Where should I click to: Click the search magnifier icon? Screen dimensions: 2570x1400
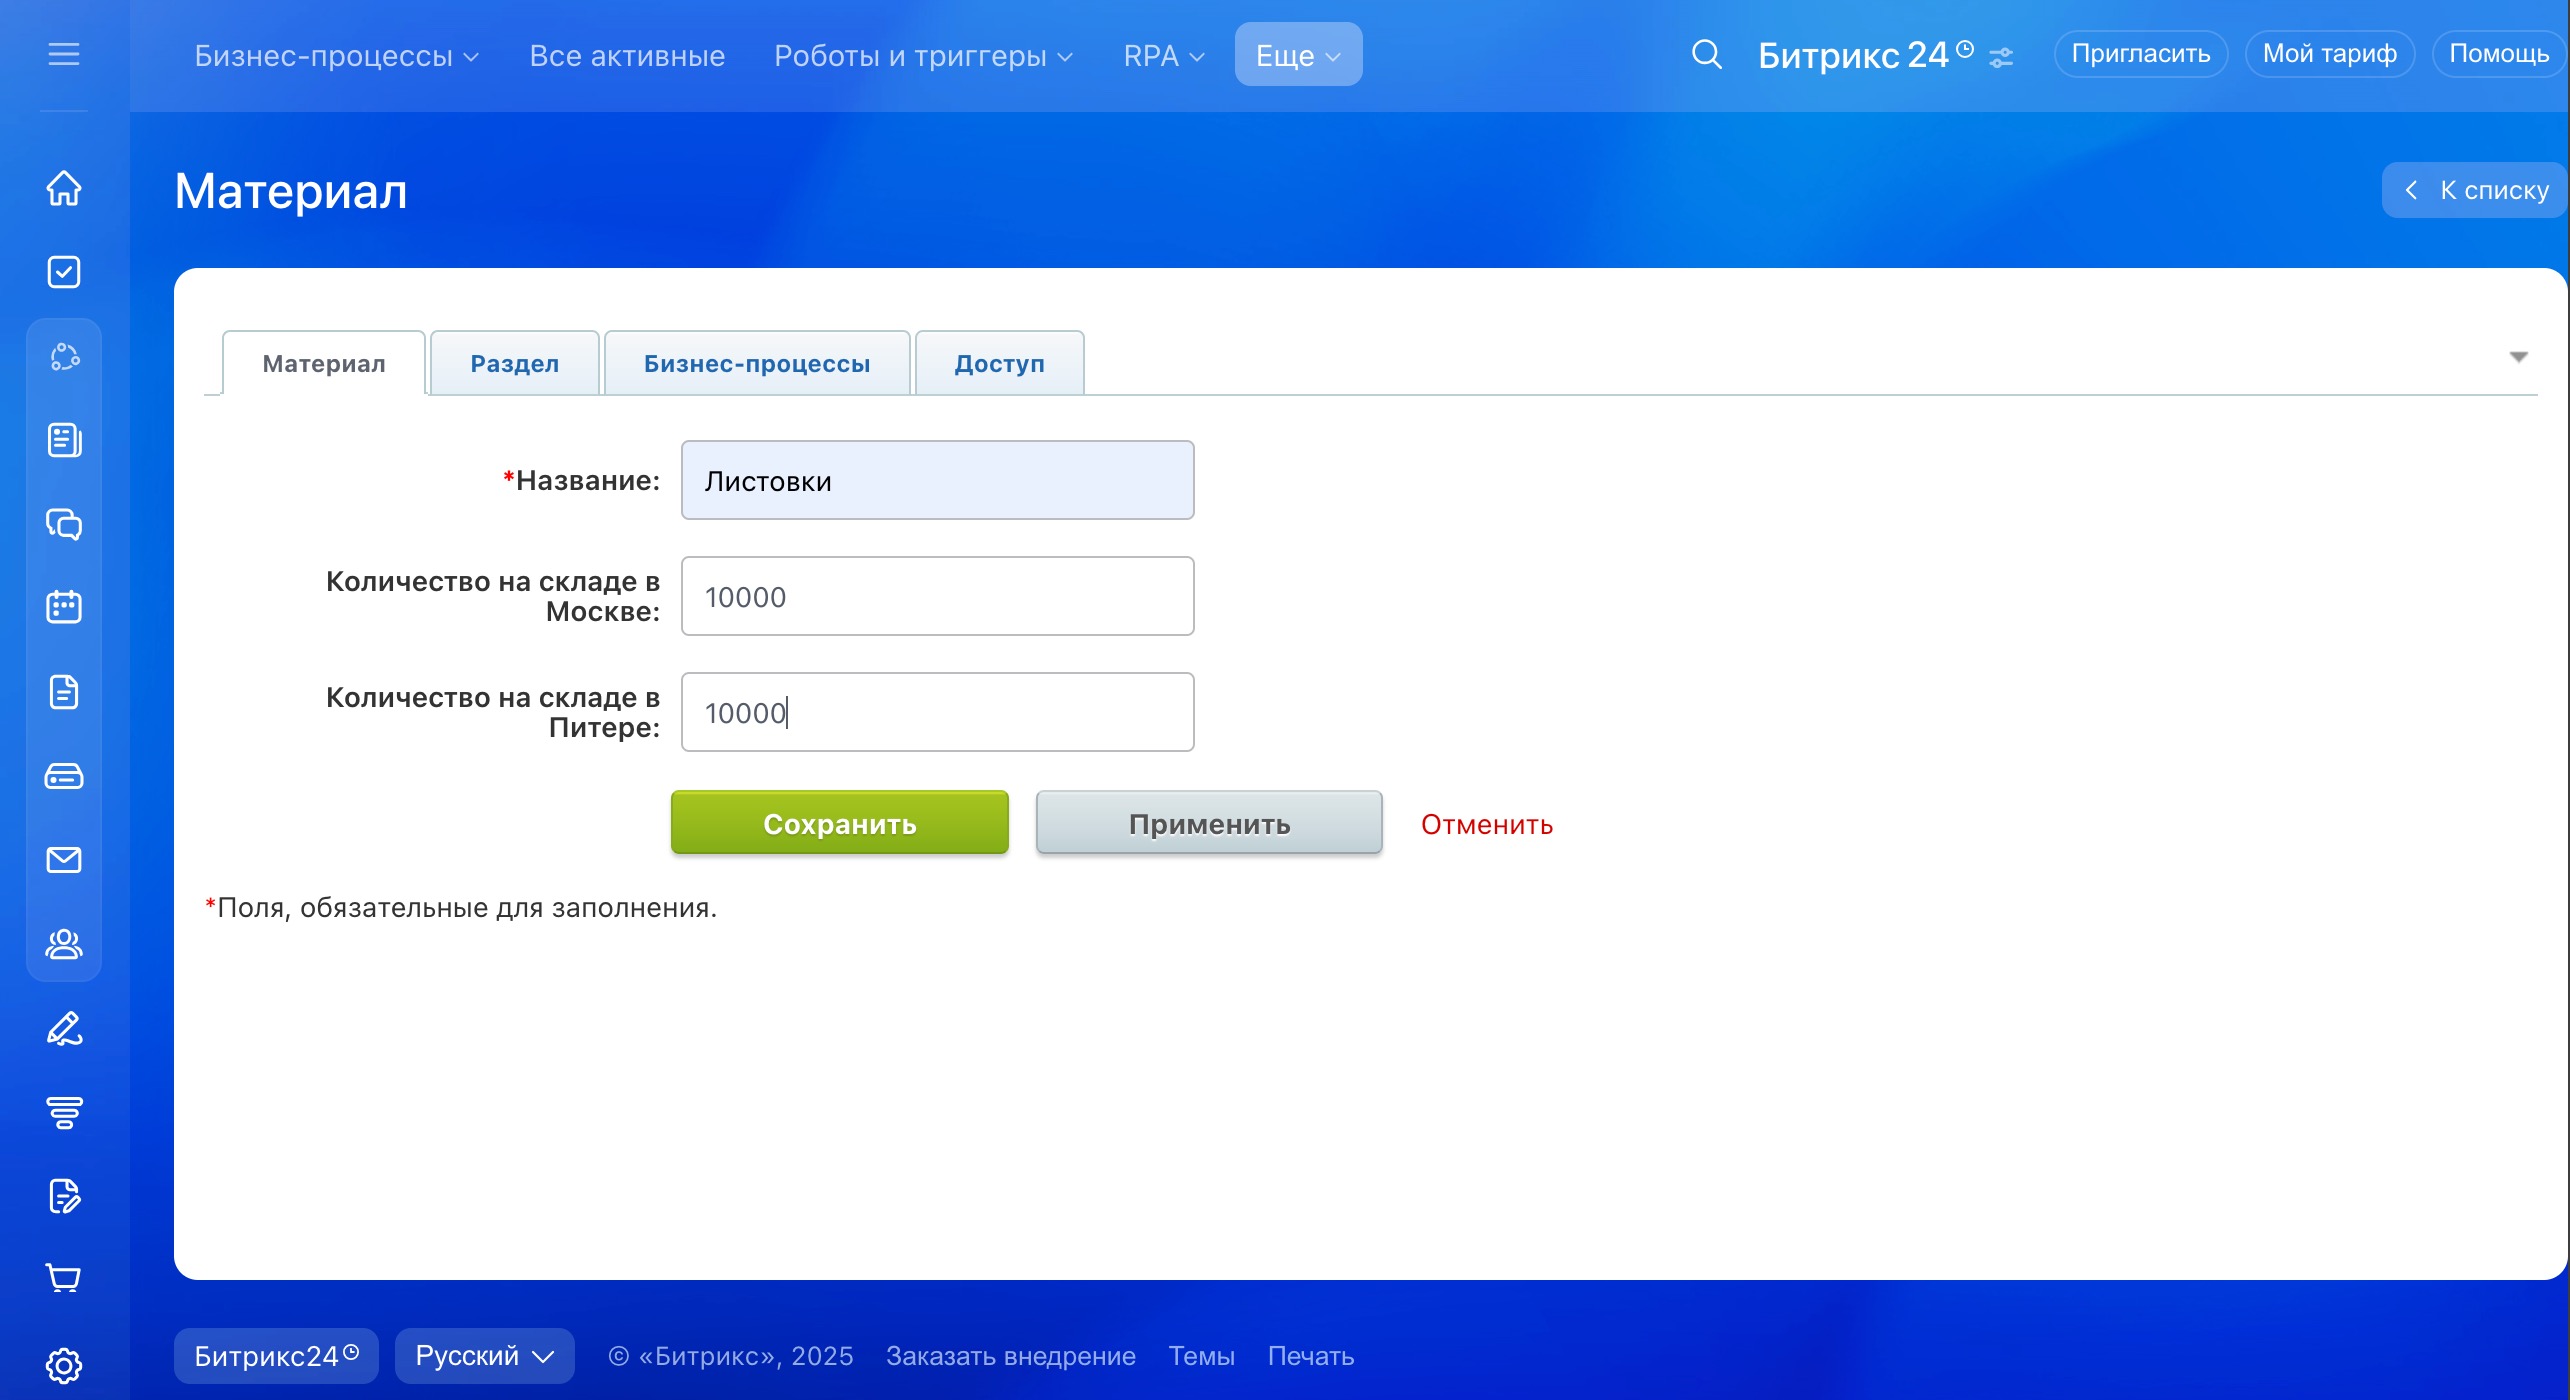pos(1707,54)
